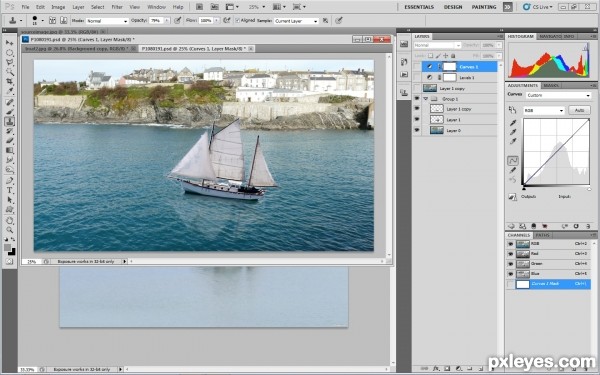Screen dimensions: 600x375
Task: Open the Filter menu
Action: 117,7
